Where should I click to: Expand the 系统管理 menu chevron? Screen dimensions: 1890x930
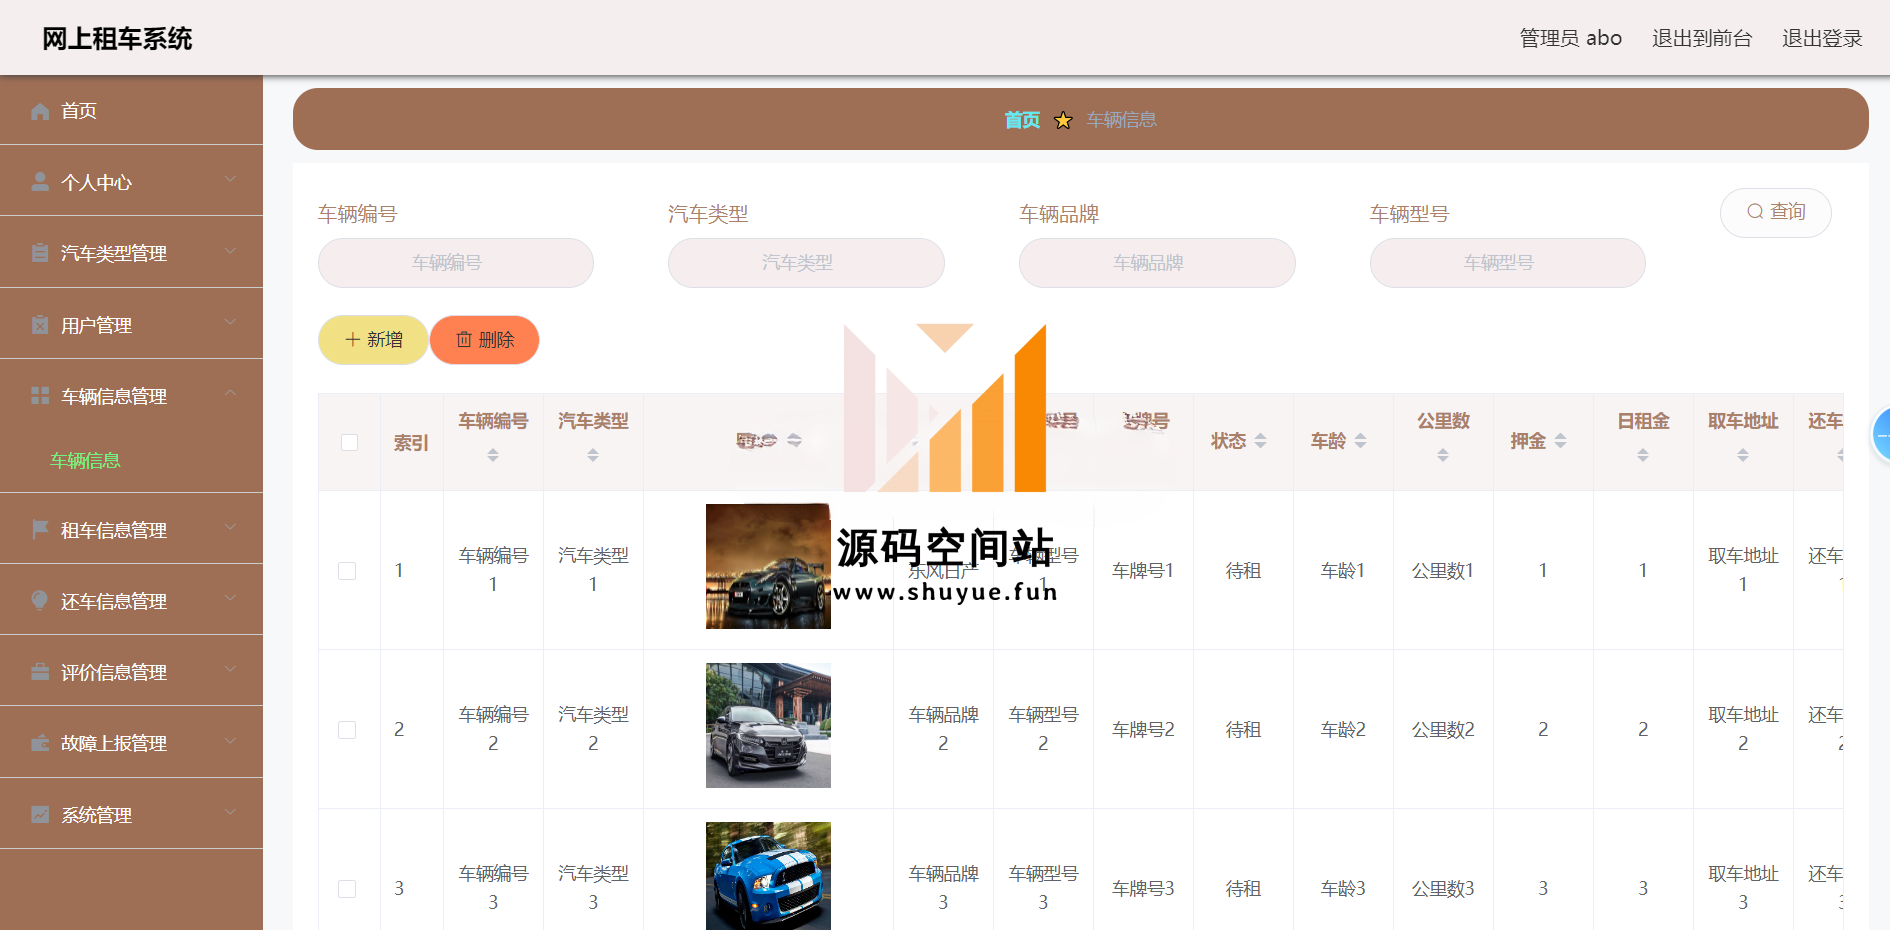tap(231, 812)
